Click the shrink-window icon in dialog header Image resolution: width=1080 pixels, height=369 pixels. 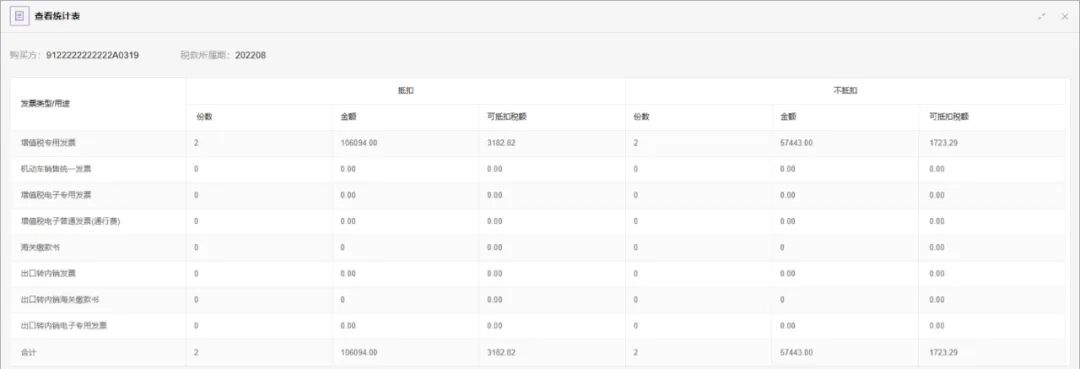(1042, 16)
